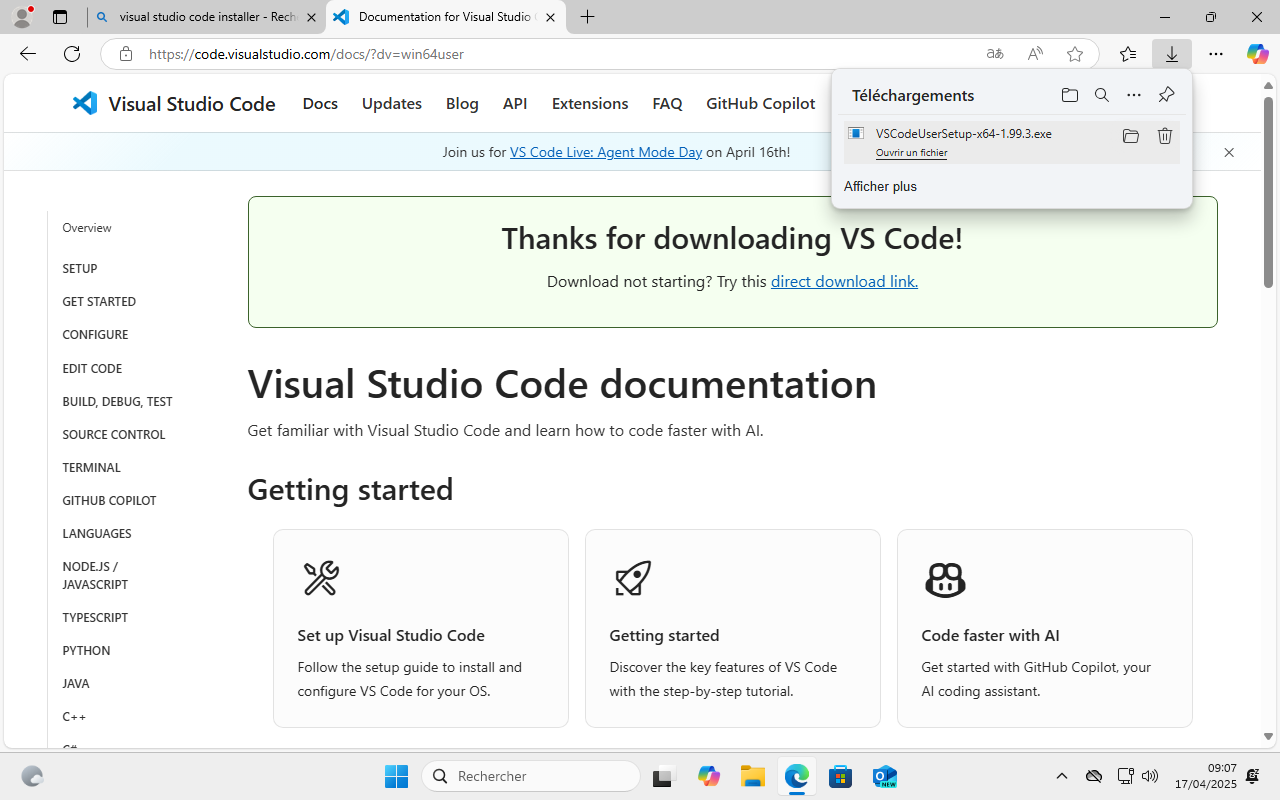Expand the EDIT CODE sidebar section
1280x800 pixels.
(92, 369)
